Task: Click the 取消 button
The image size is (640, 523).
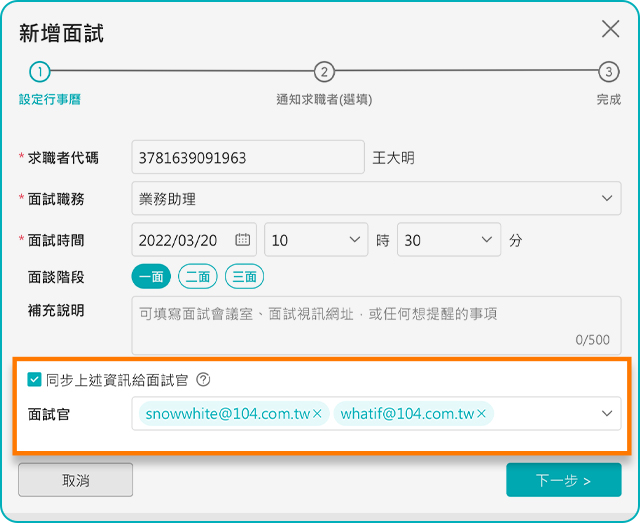Action: (x=76, y=480)
